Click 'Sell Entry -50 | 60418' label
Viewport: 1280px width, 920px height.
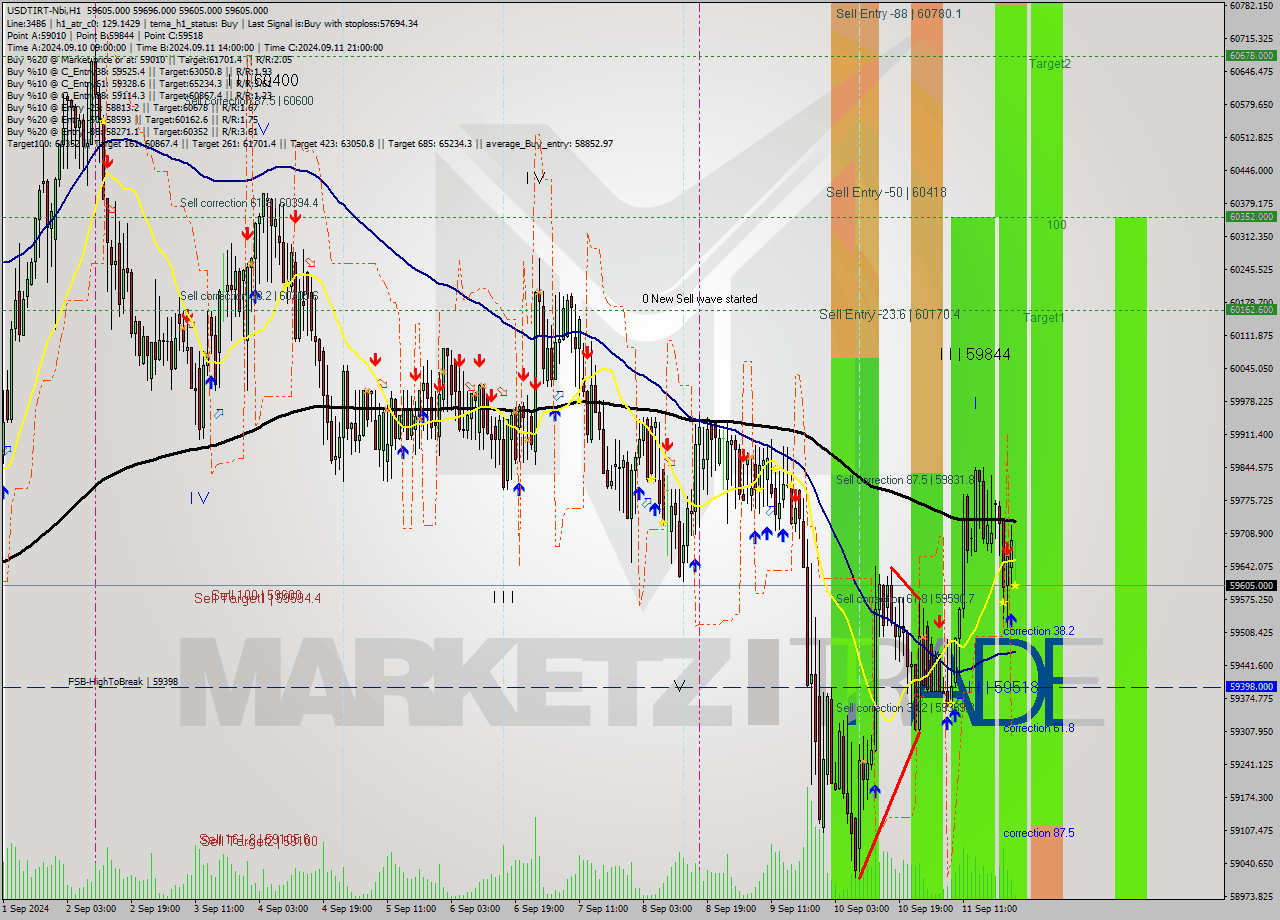[886, 192]
